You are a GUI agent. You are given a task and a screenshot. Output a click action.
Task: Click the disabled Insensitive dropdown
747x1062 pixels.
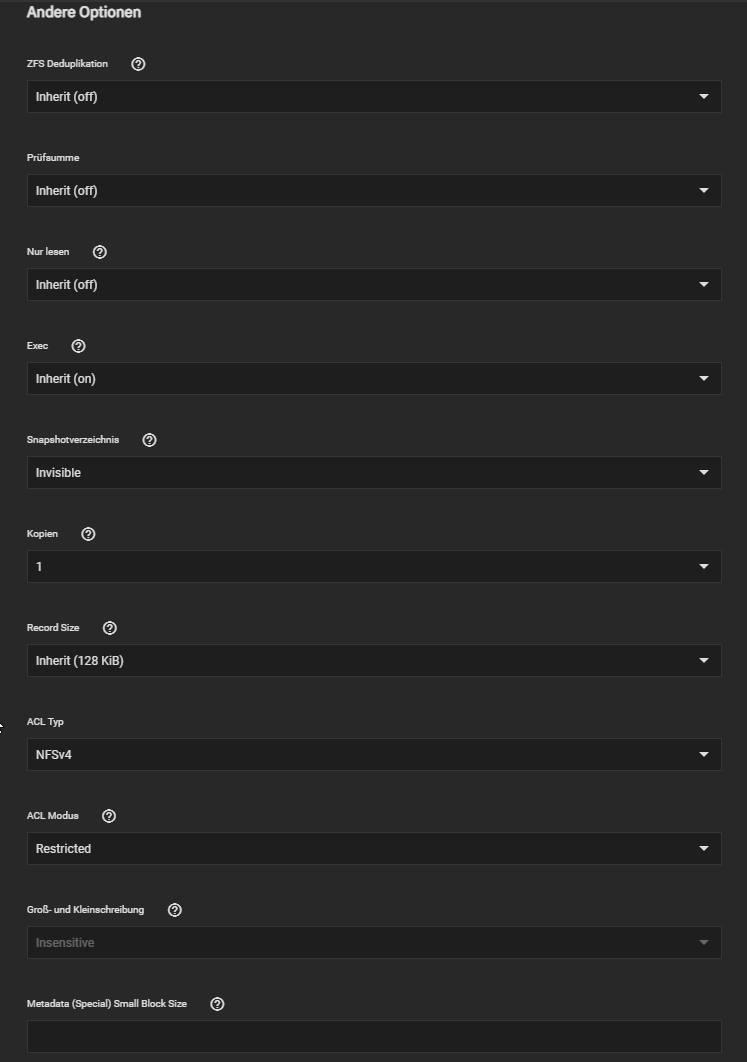tap(374, 942)
